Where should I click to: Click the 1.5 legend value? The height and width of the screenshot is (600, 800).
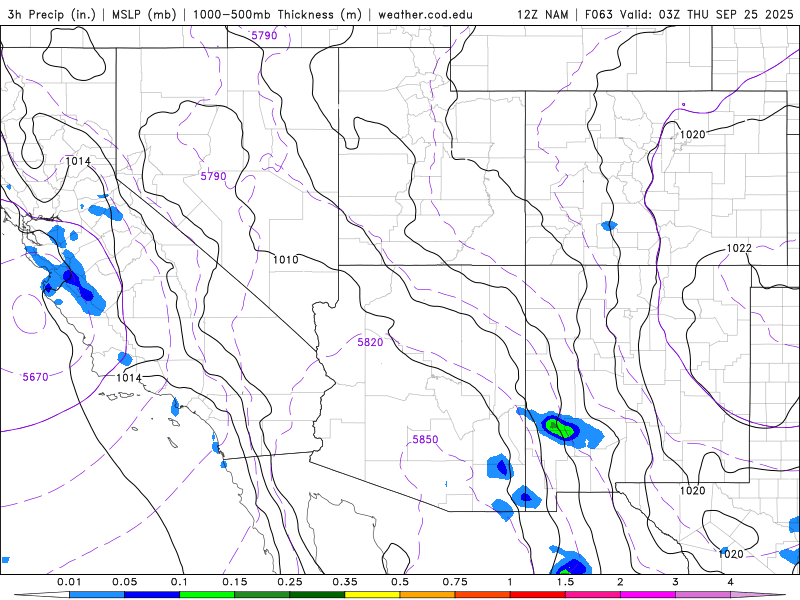pos(565,582)
